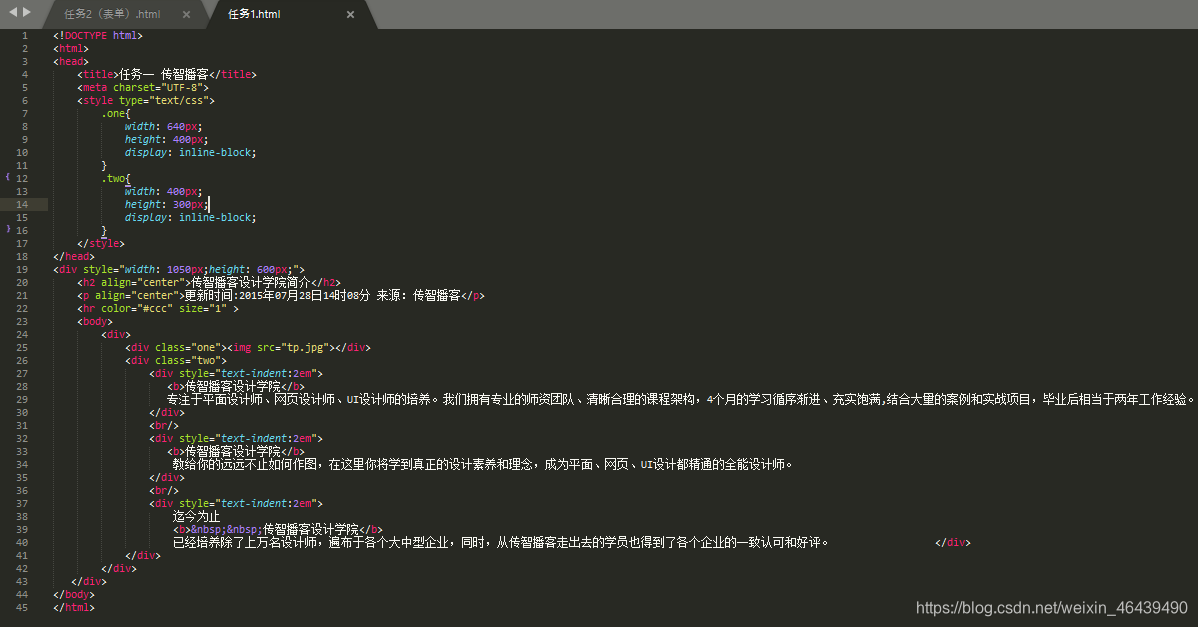
Task: Click display: inline-block; on line 15
Action: (x=190, y=218)
